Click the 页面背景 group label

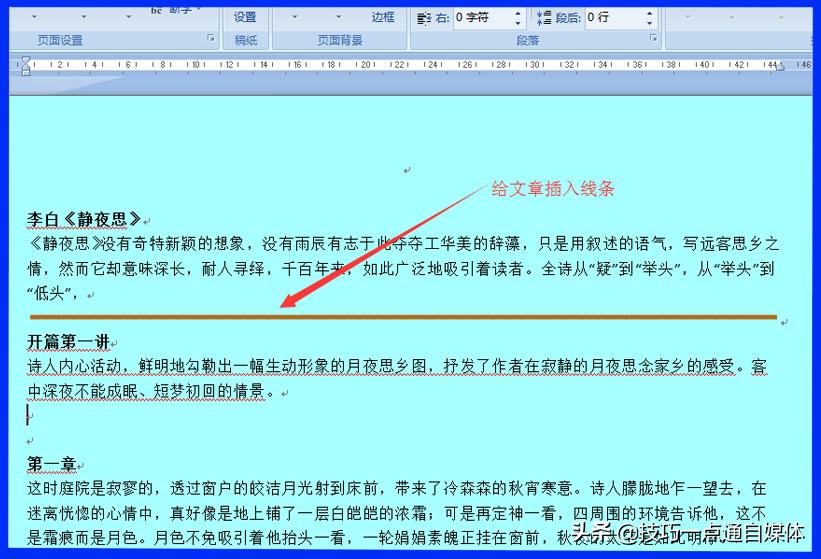(x=340, y=40)
